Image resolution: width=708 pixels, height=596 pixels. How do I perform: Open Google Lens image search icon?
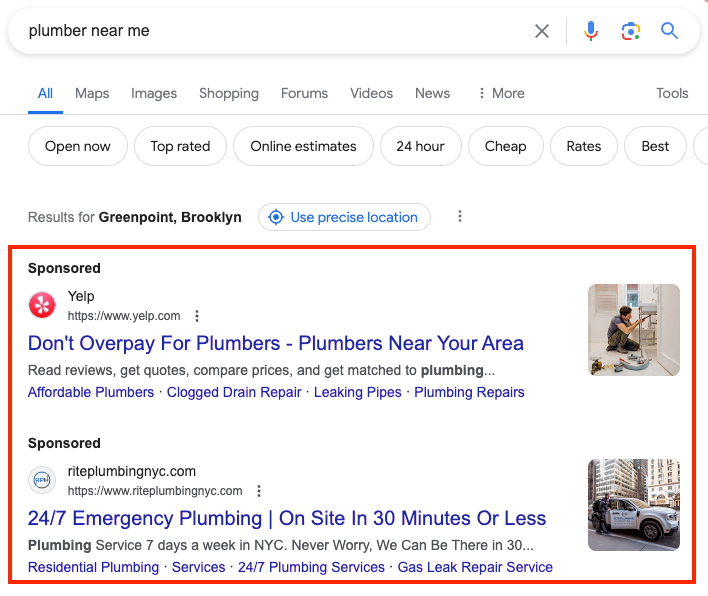click(630, 31)
